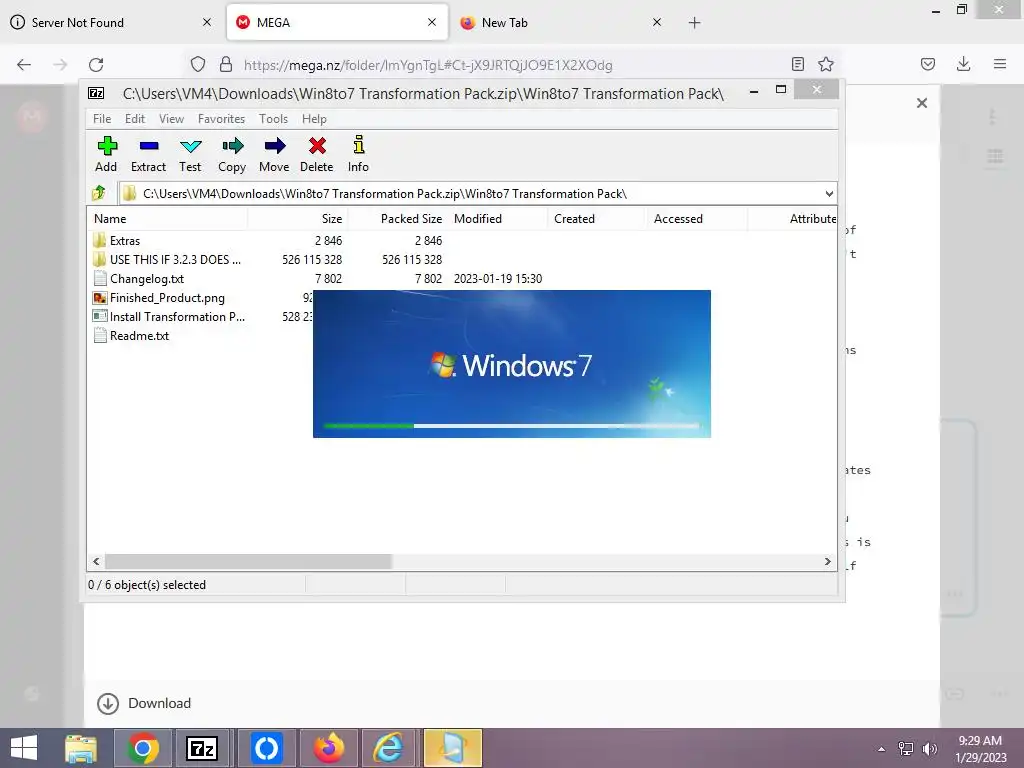Screen dimensions: 1024x768
Task: Click the Firefox URL address bar
Action: tap(512, 65)
